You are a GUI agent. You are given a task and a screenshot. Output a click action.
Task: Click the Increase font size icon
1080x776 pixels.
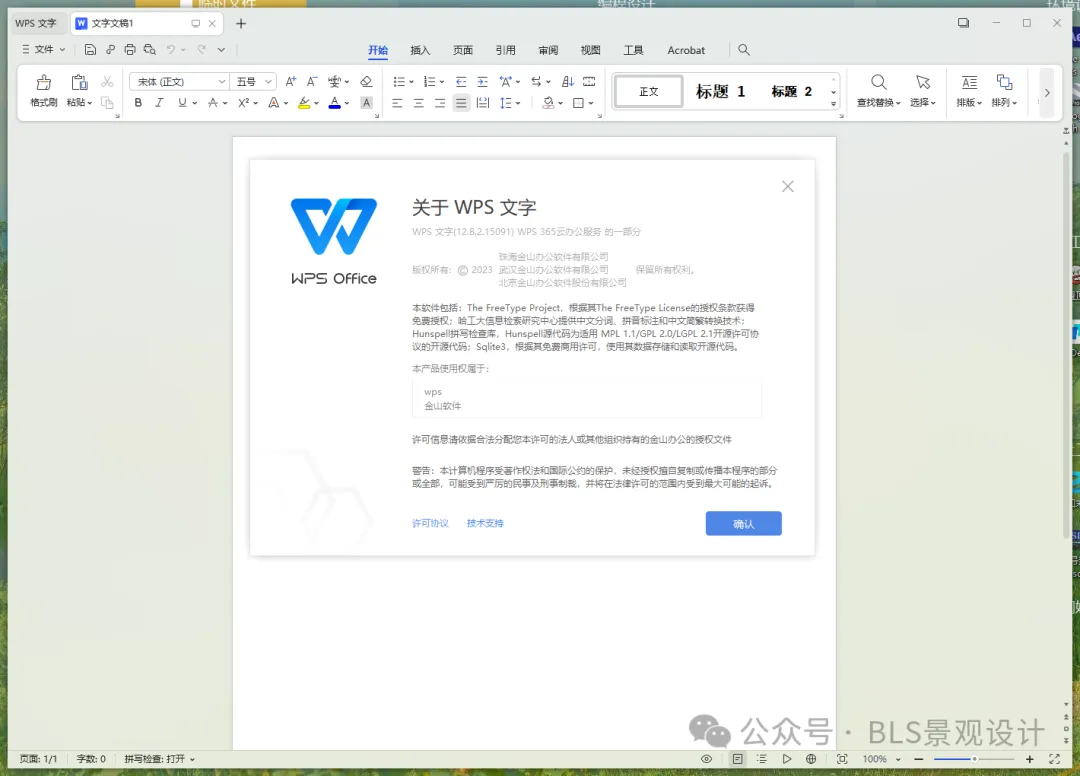point(291,81)
